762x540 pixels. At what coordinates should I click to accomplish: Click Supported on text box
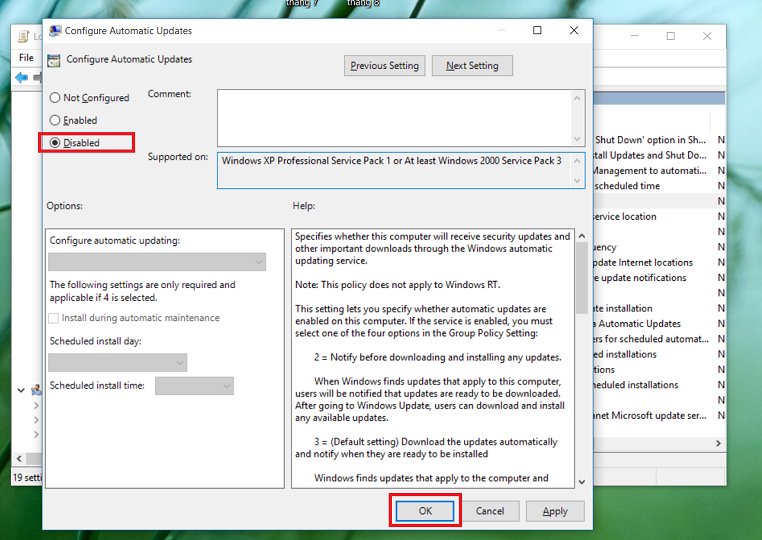point(394,170)
